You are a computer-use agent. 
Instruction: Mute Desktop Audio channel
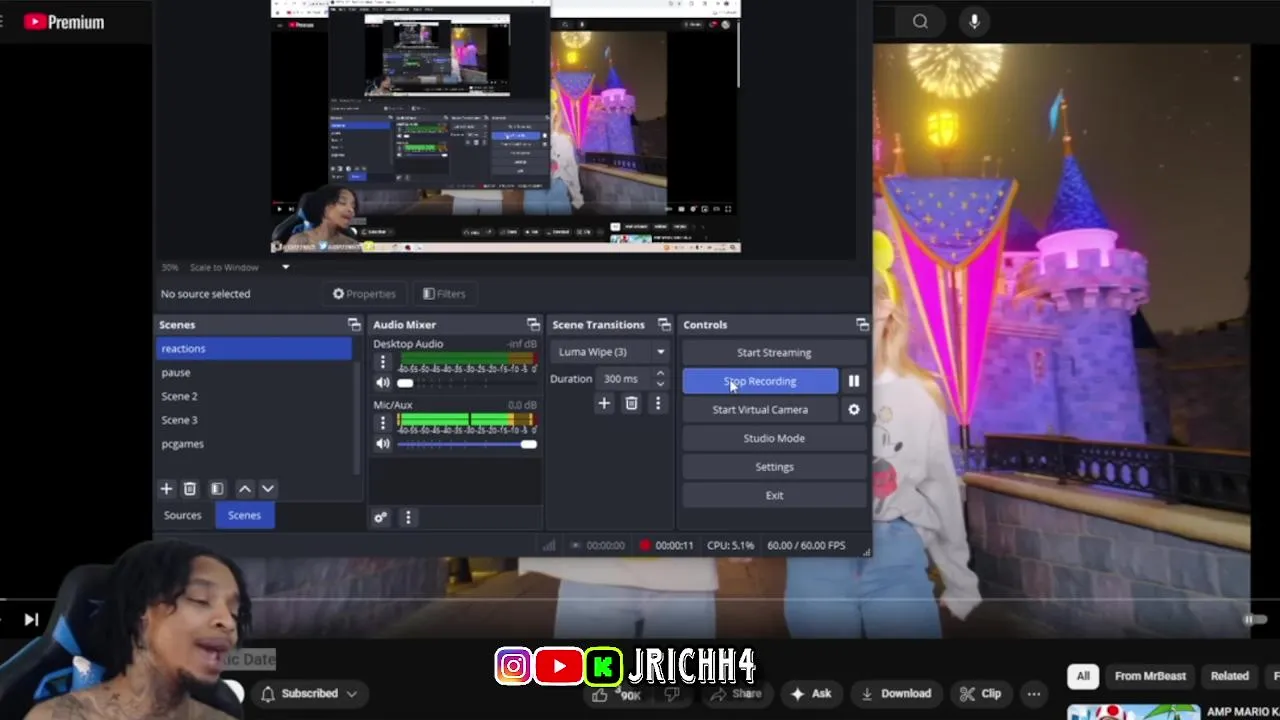tap(383, 383)
